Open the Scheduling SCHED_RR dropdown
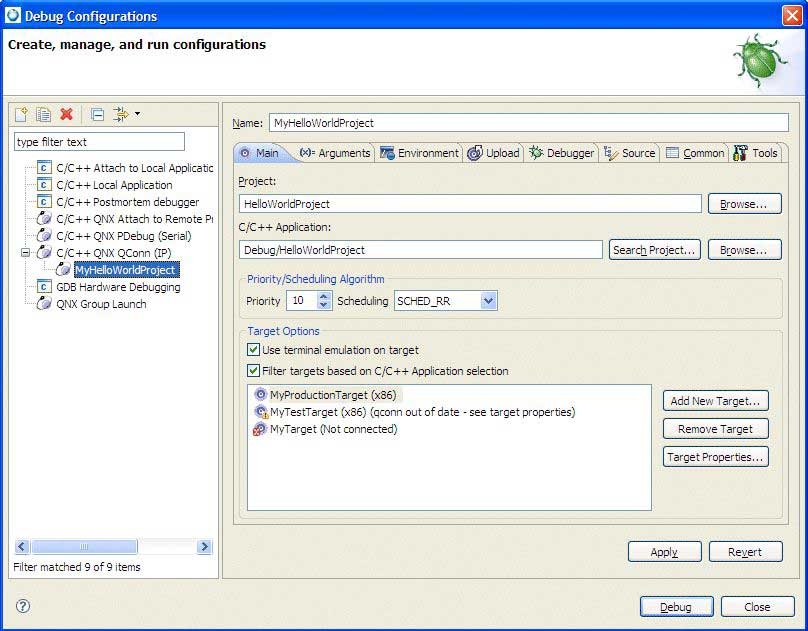Screen dimensions: 808x631 488,300
